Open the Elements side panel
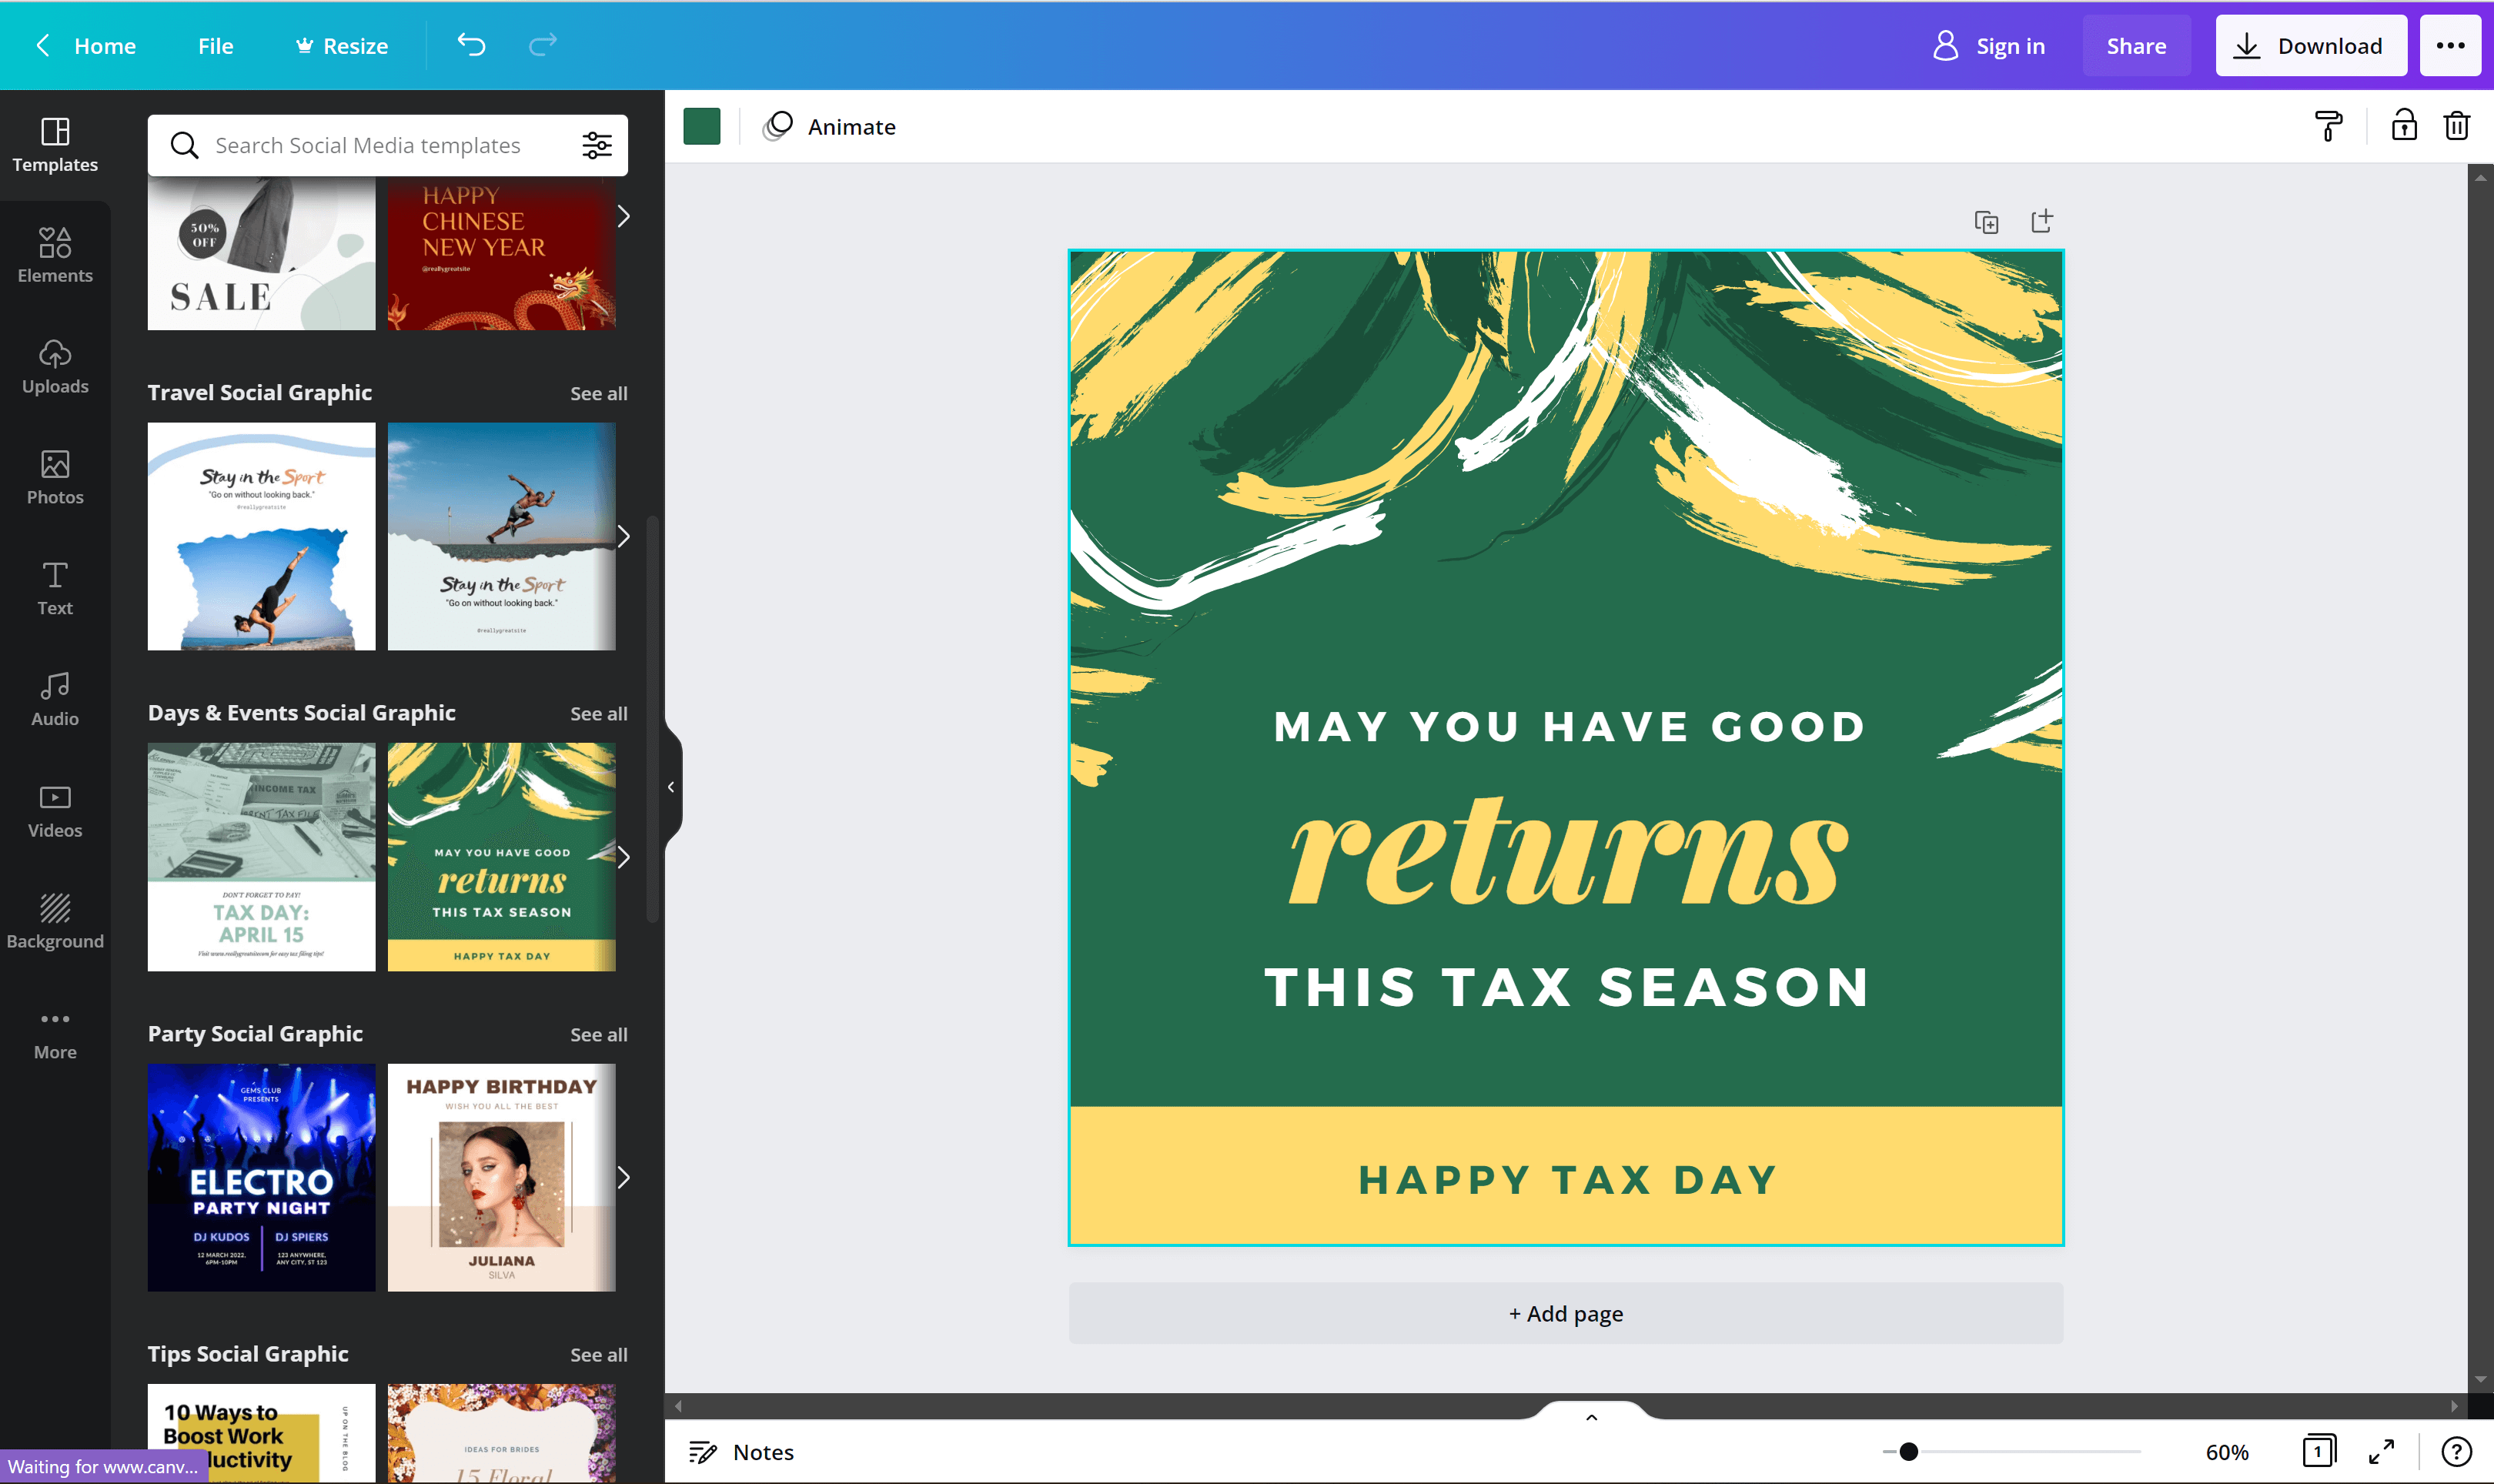Image resolution: width=2494 pixels, height=1484 pixels. 55,256
